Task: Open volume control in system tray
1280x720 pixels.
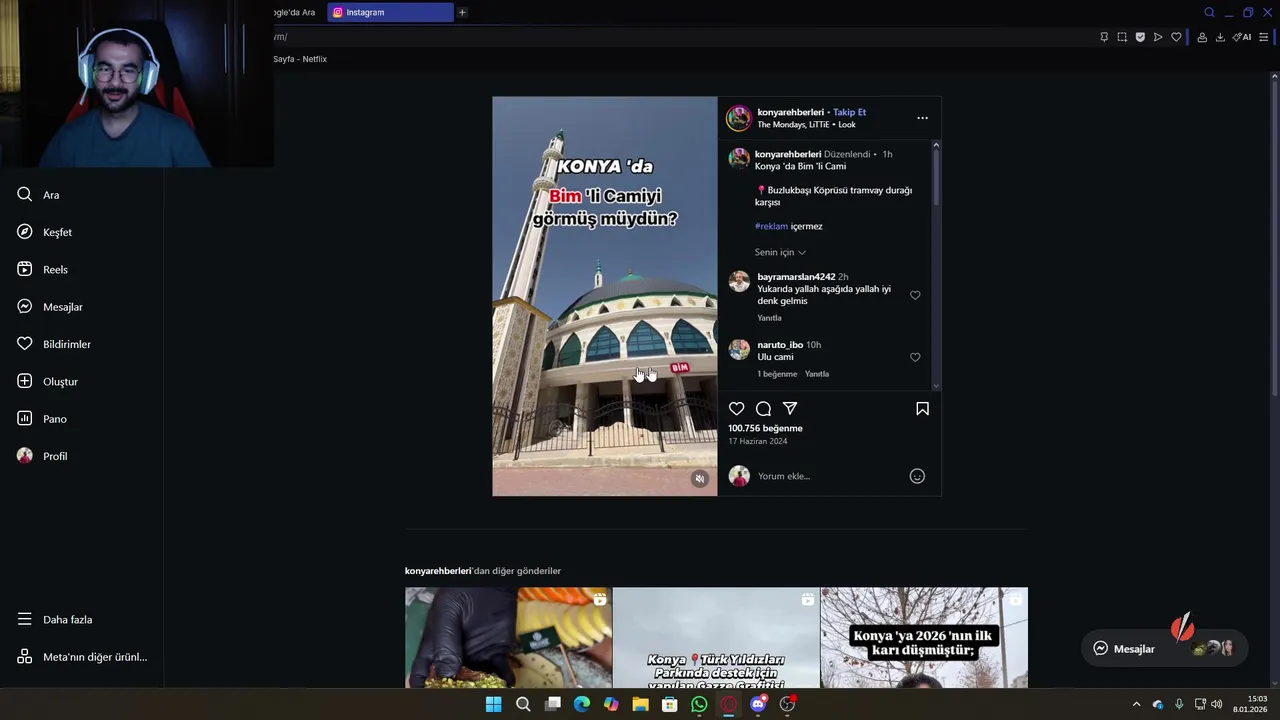Action: click(x=1216, y=704)
